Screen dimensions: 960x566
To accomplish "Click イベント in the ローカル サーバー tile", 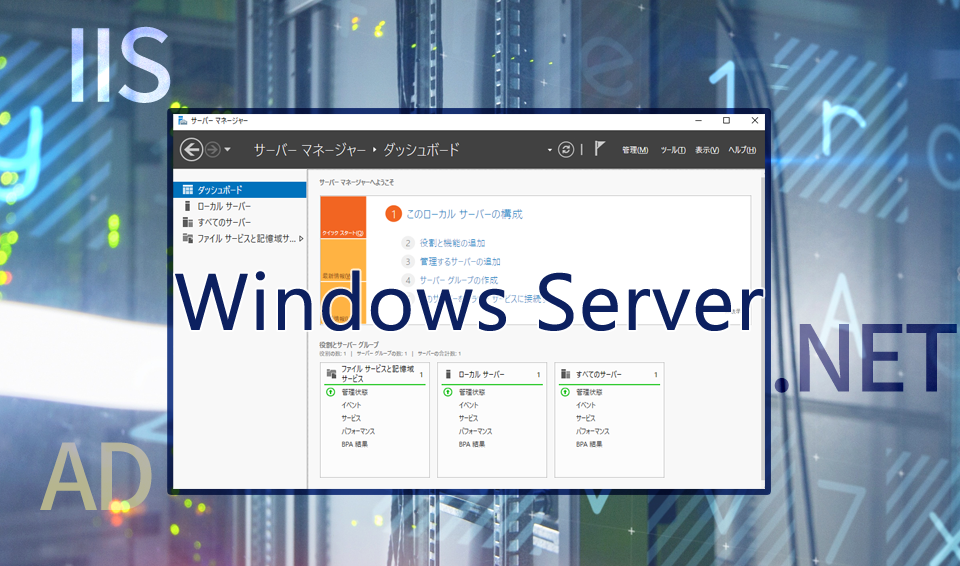I will point(469,405).
